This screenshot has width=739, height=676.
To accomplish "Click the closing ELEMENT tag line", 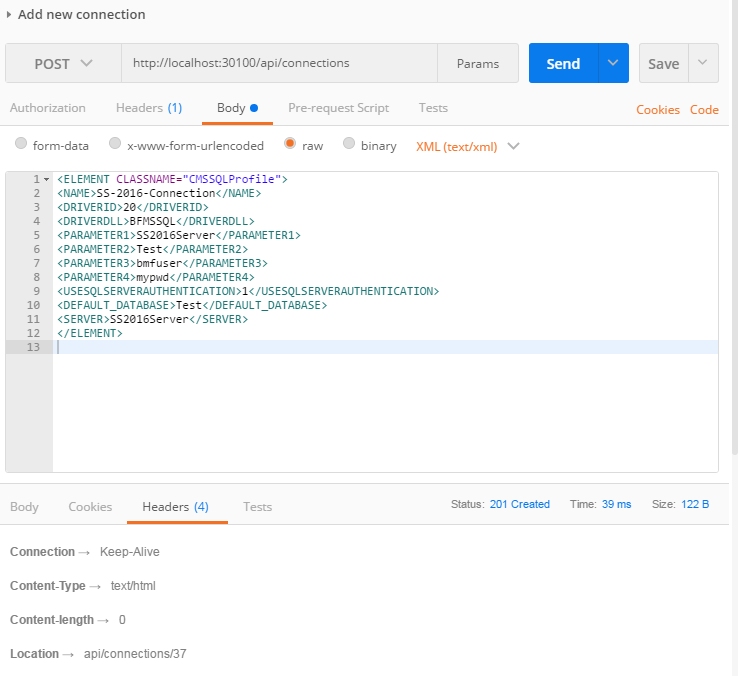I will coord(90,333).
